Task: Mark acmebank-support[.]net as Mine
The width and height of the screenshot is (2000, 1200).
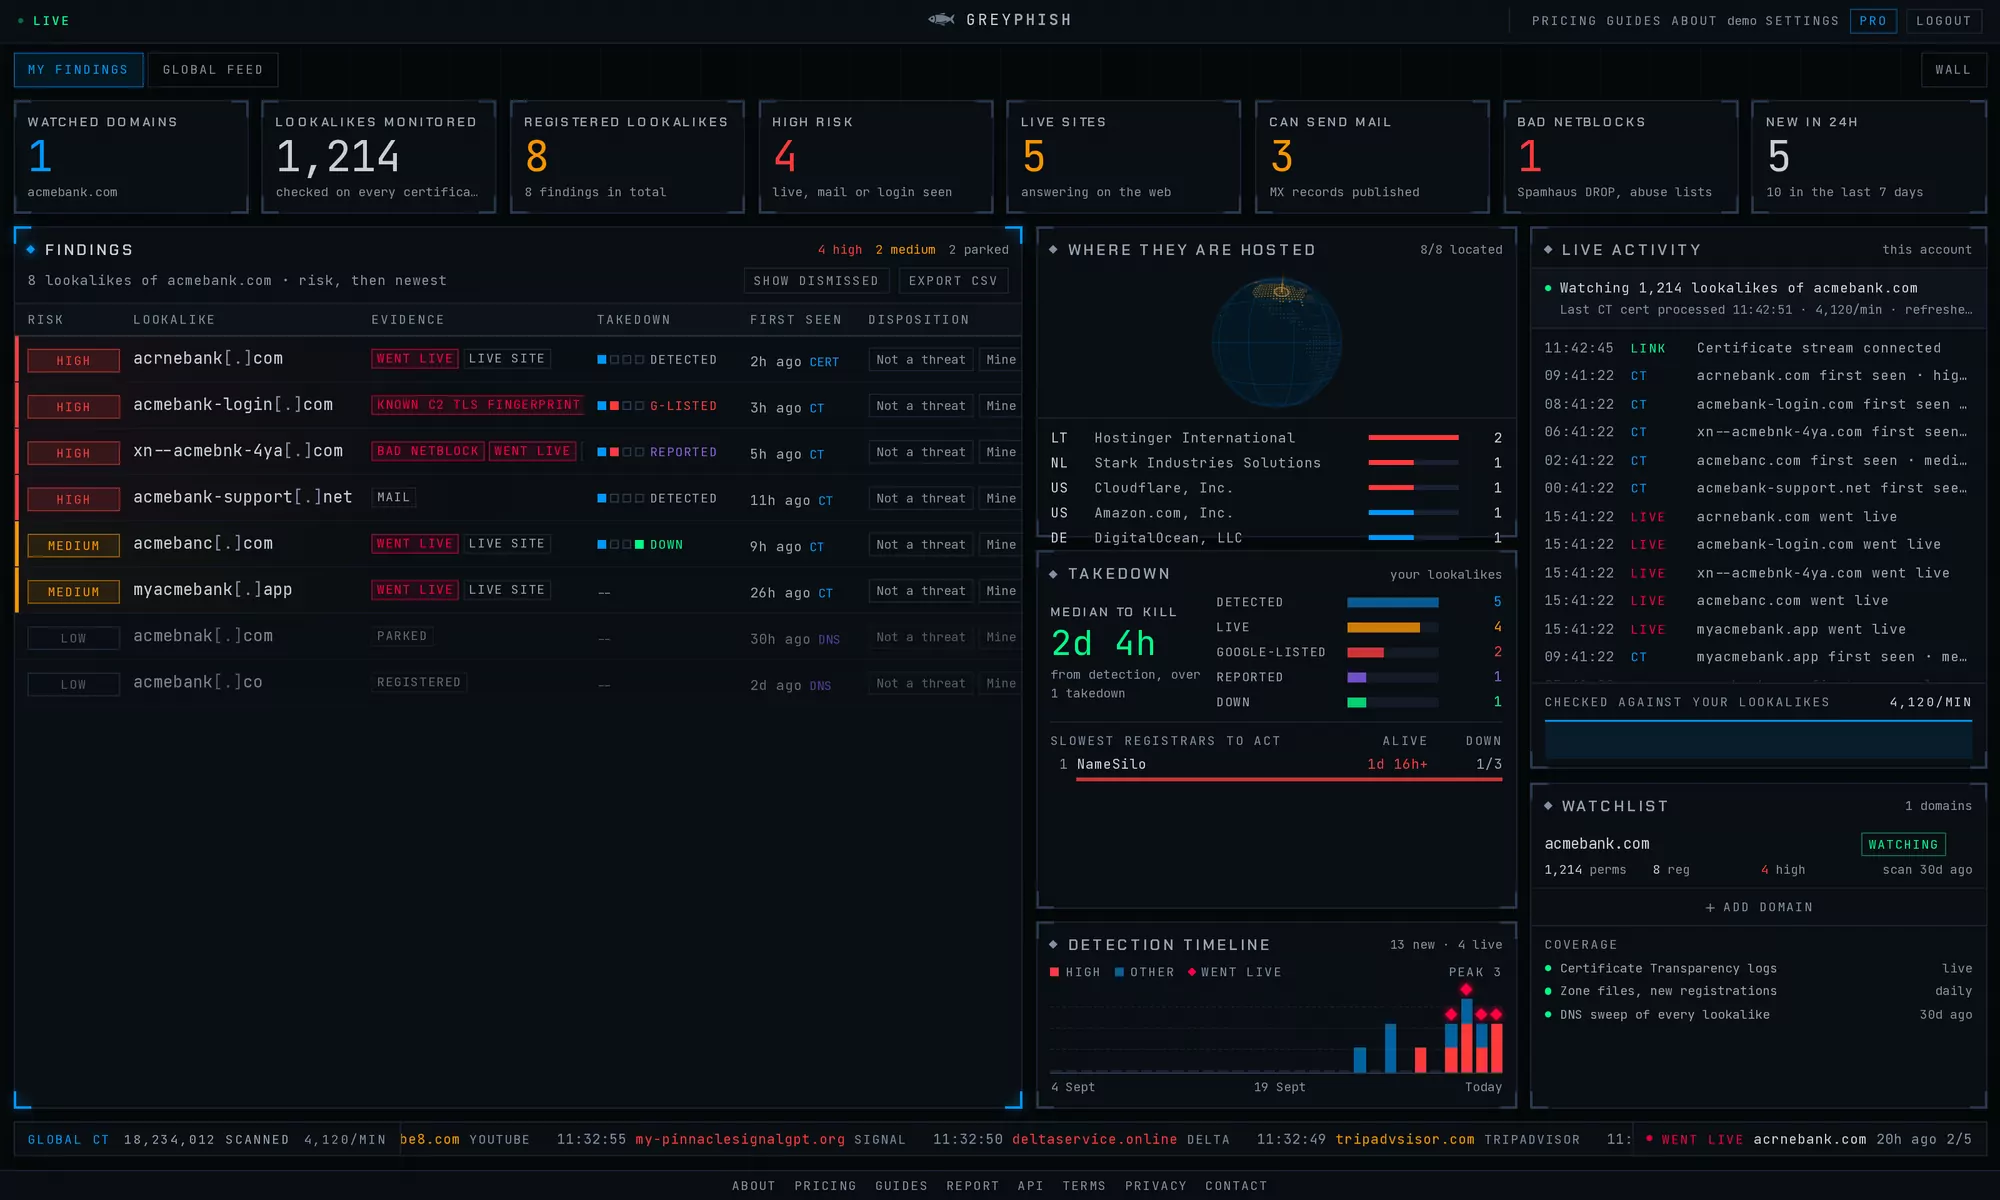Action: (1000, 498)
